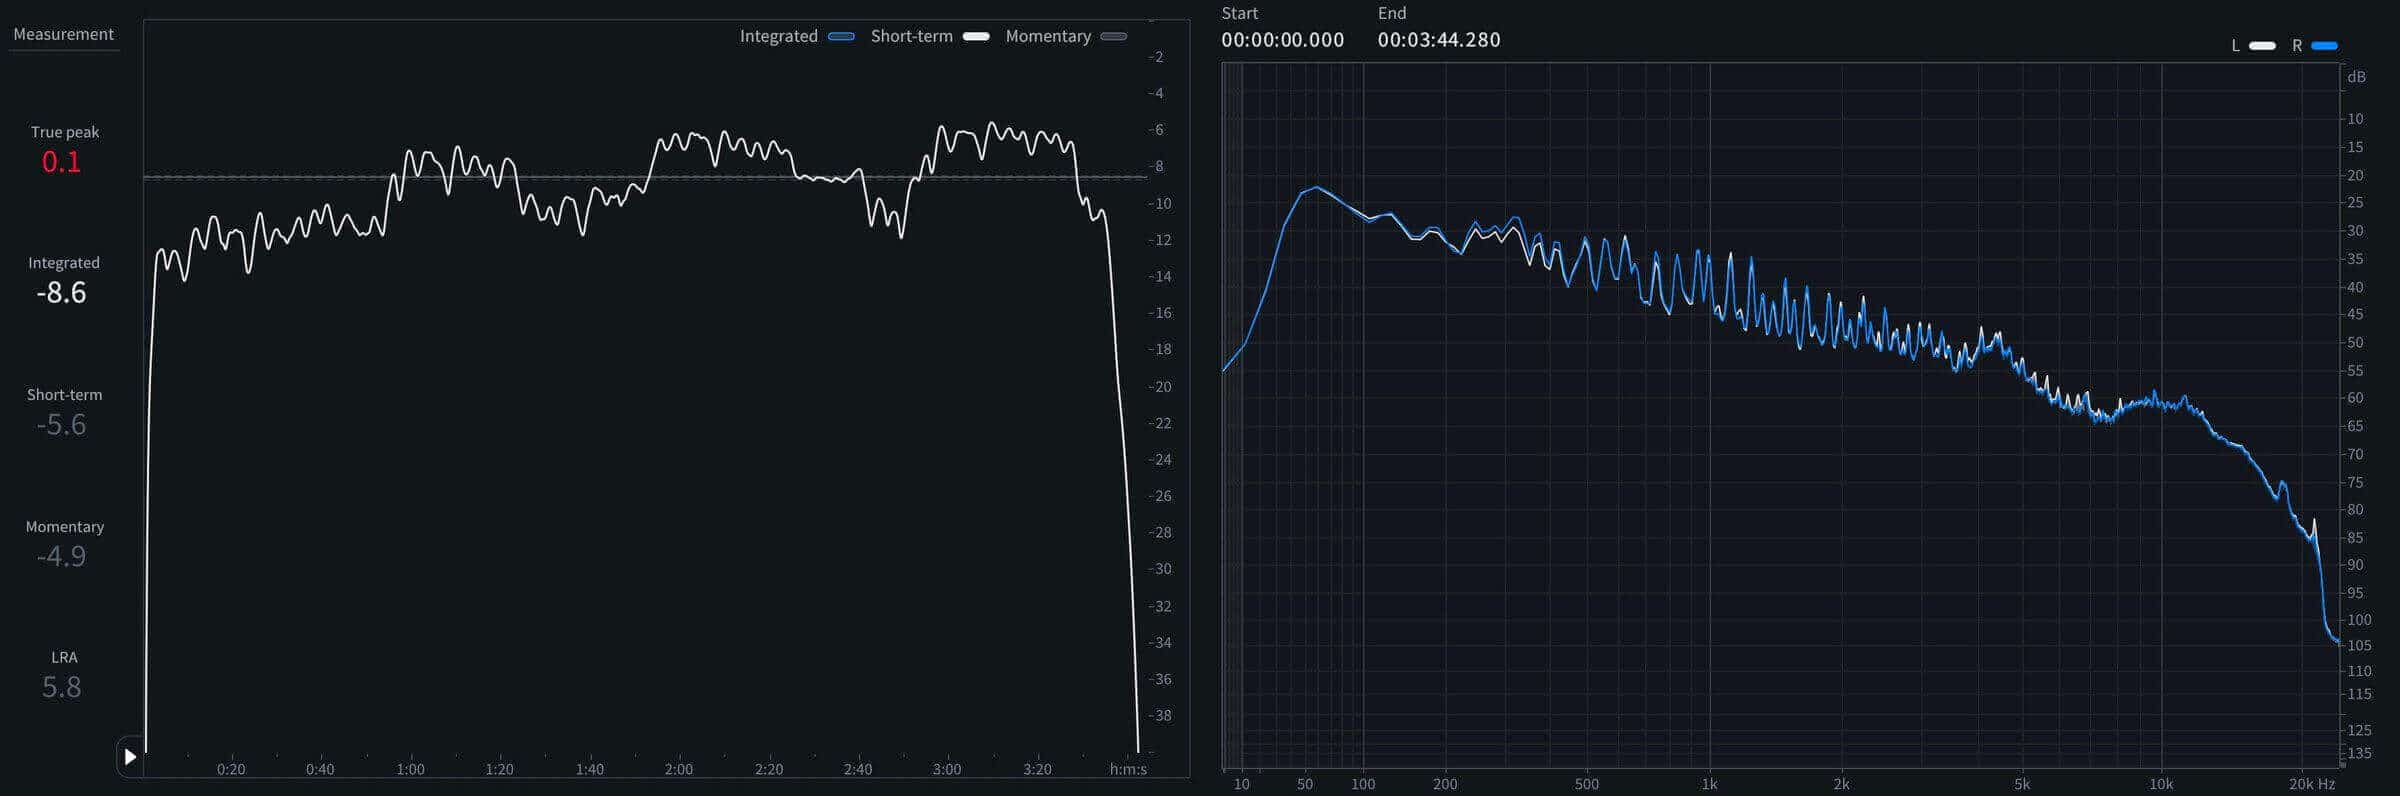Toggle the Momentary legend swatch
This screenshot has height=796, width=2400.
click(x=1114, y=36)
